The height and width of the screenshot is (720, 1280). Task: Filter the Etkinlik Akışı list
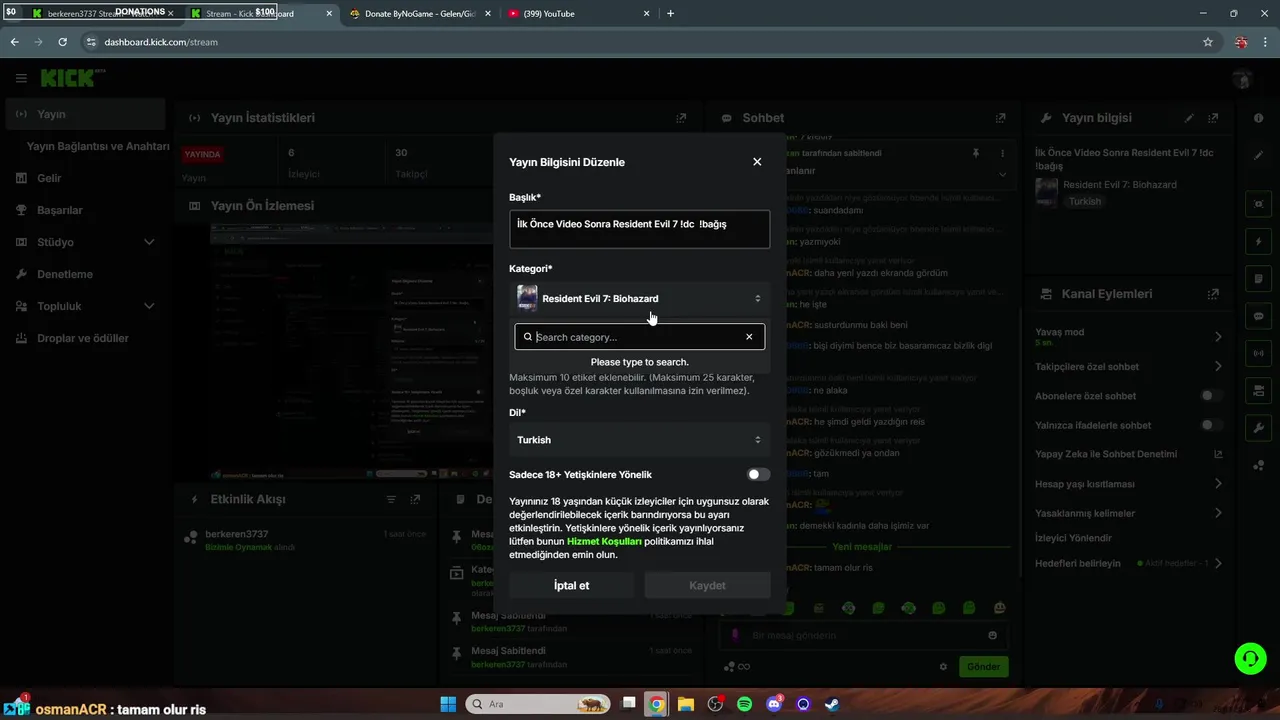(391, 499)
